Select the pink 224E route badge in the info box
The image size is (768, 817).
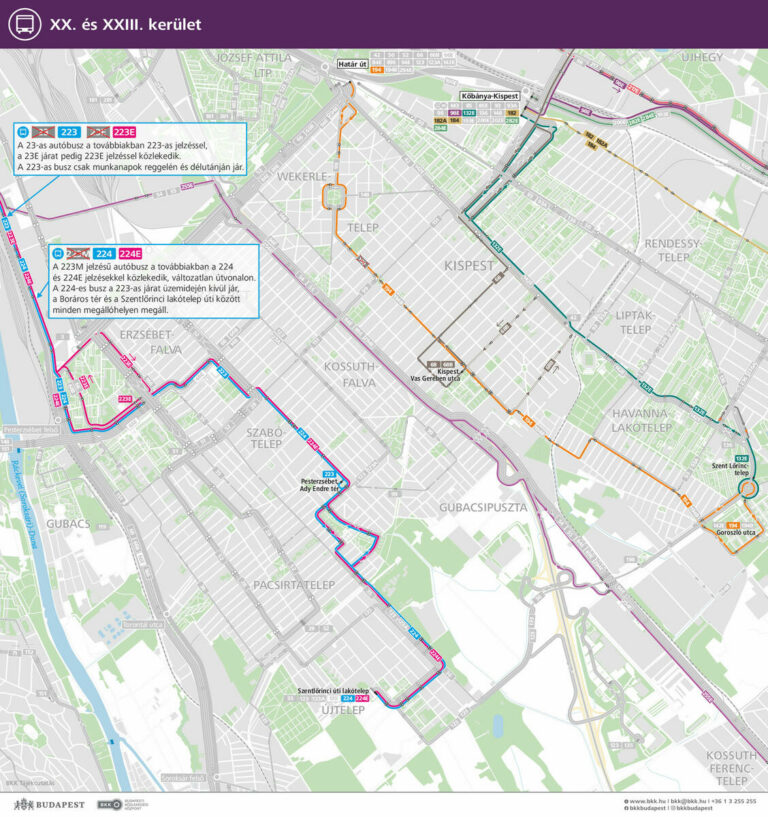coord(132,253)
